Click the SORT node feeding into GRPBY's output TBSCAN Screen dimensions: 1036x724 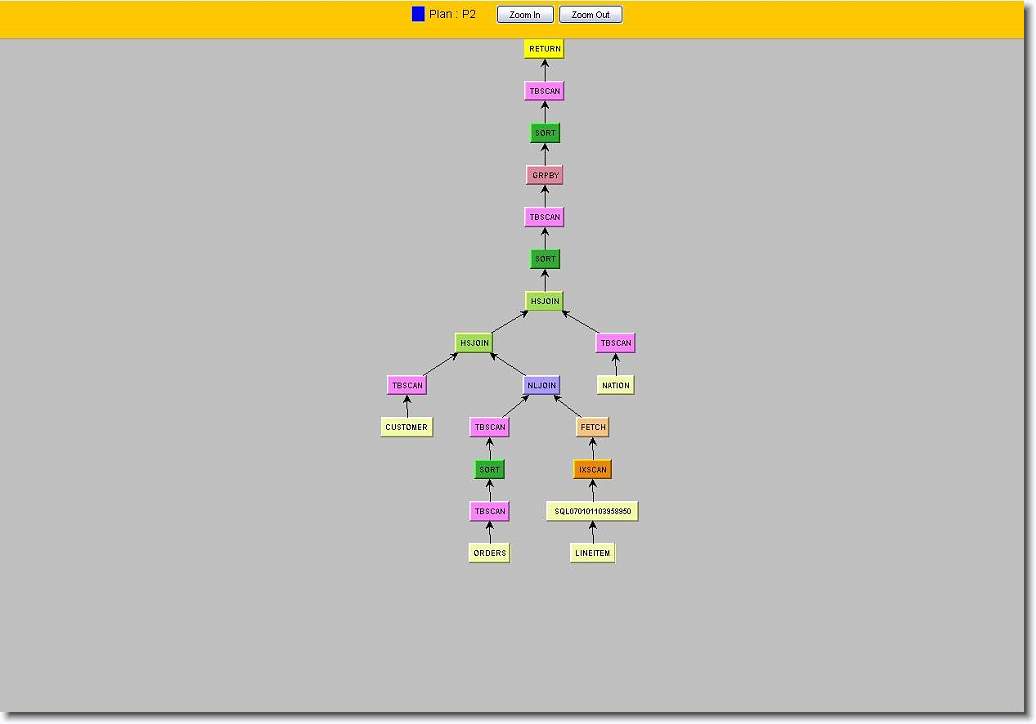tap(544, 133)
